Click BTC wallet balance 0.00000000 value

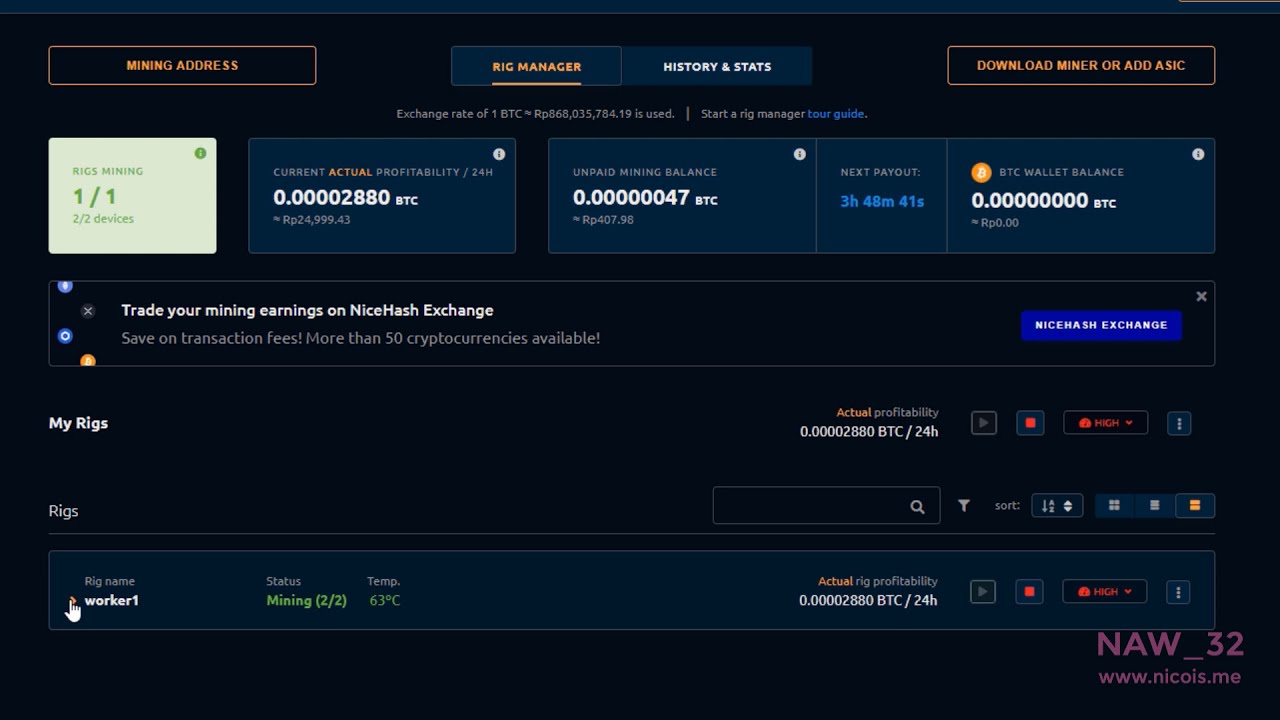1043,201
